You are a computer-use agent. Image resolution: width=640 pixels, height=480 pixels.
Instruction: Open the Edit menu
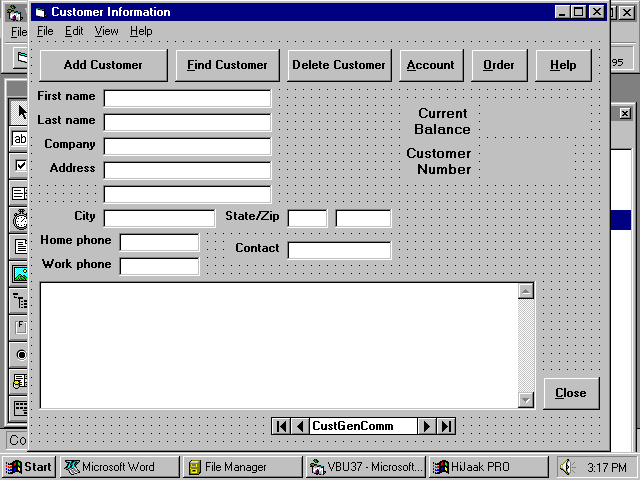point(74,31)
